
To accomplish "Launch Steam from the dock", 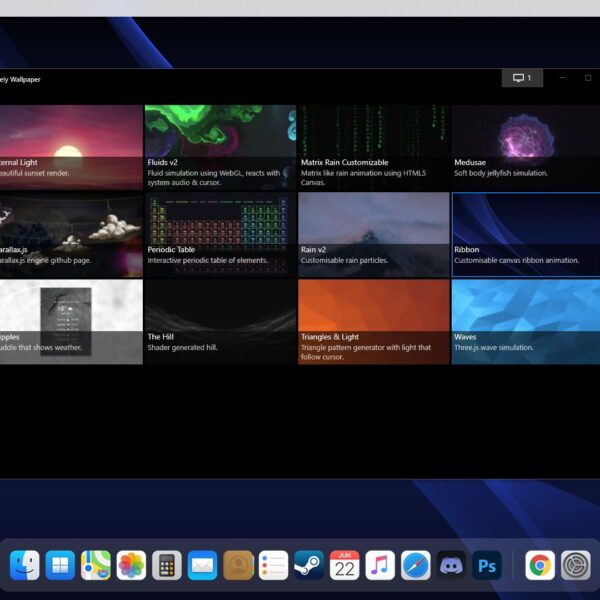I will point(309,565).
